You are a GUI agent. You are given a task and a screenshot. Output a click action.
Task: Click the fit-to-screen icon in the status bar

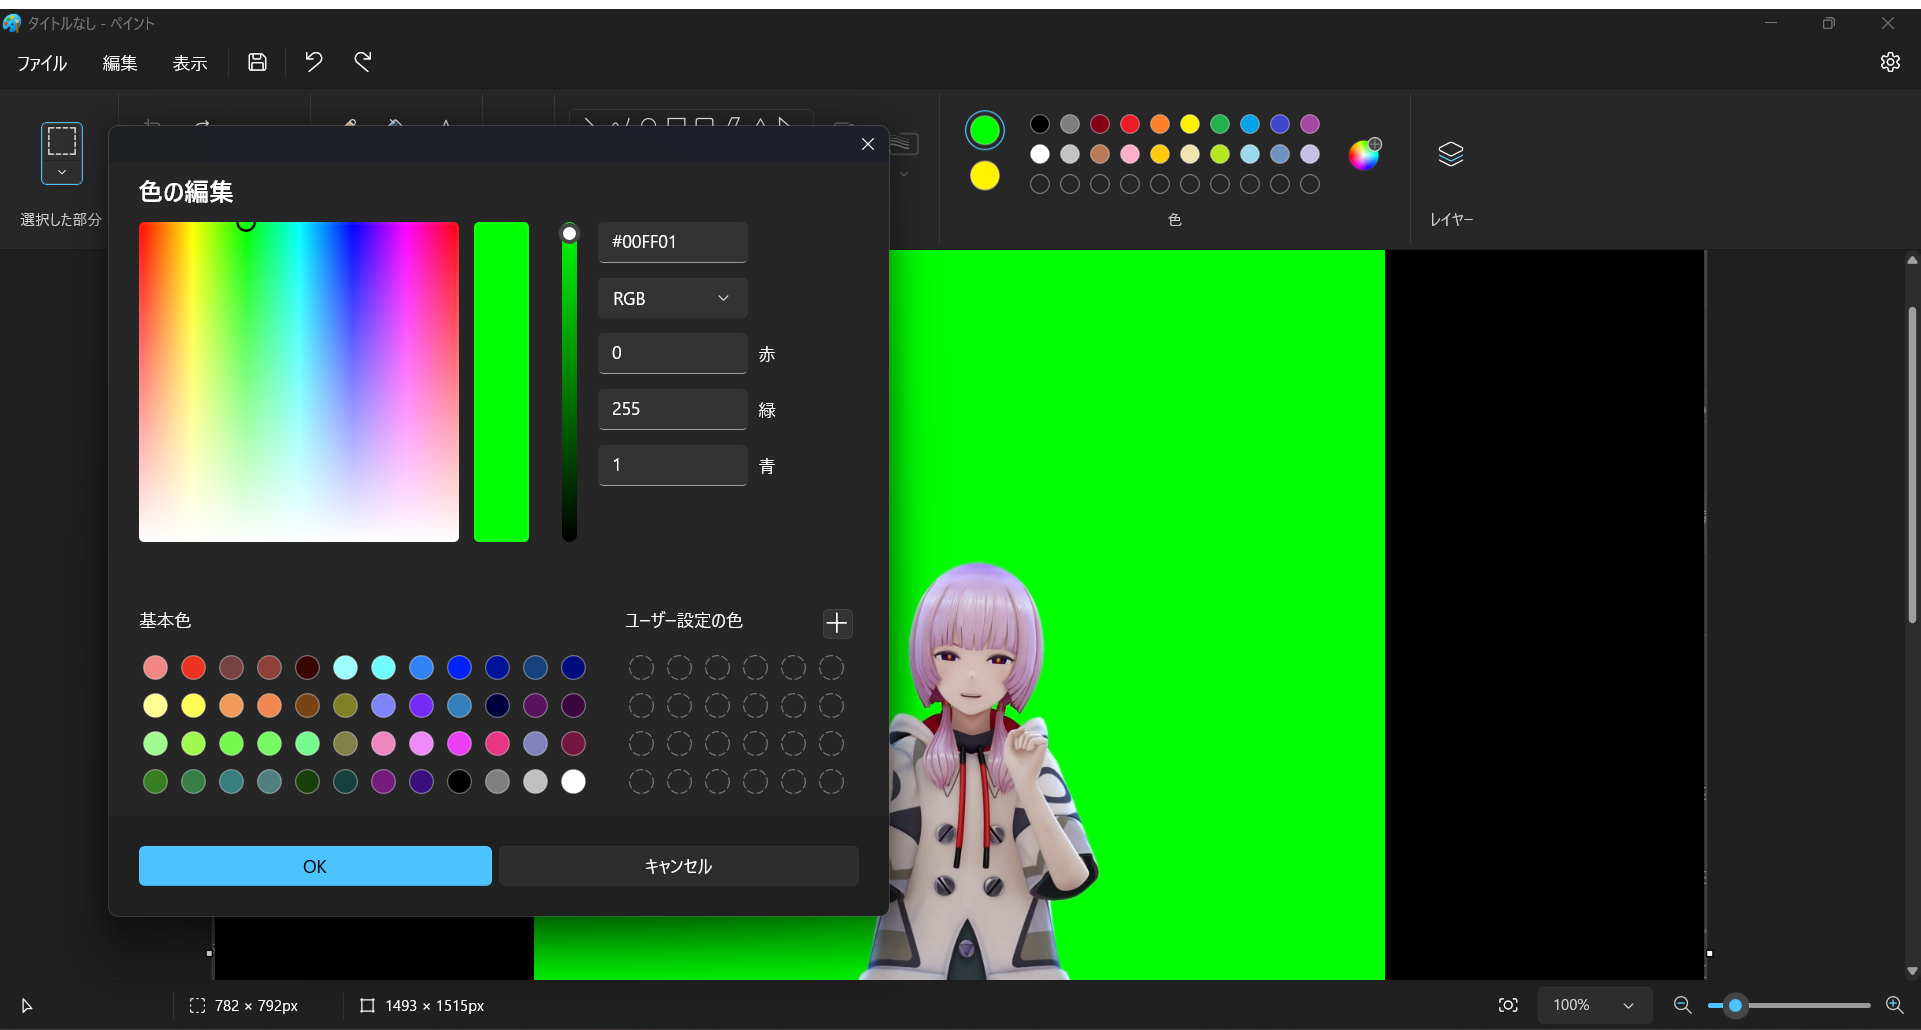point(1509,1005)
